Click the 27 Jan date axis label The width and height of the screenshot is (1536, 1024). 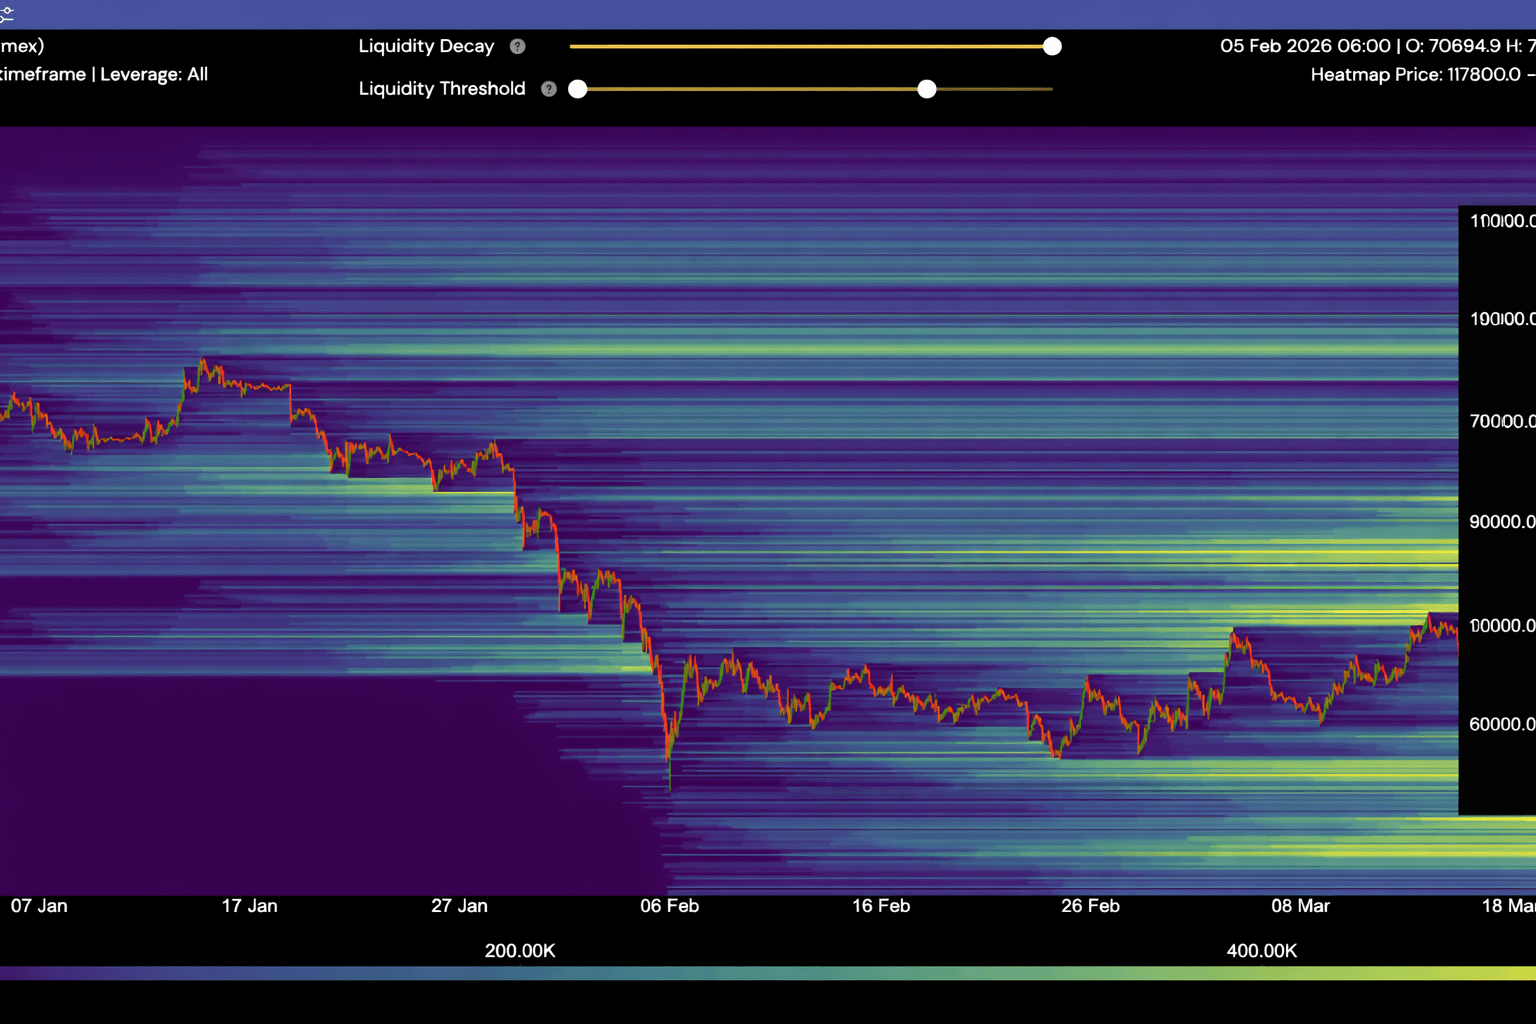tap(459, 906)
